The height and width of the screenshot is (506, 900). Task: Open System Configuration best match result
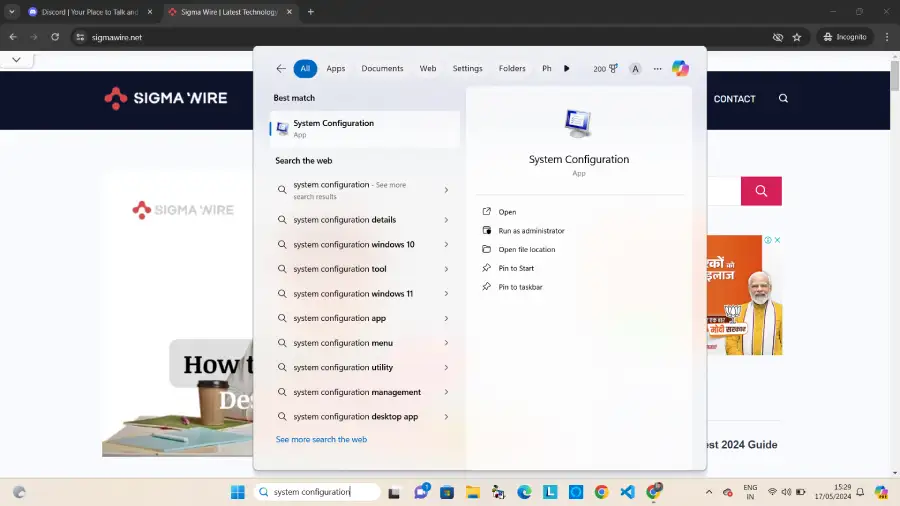pos(364,129)
